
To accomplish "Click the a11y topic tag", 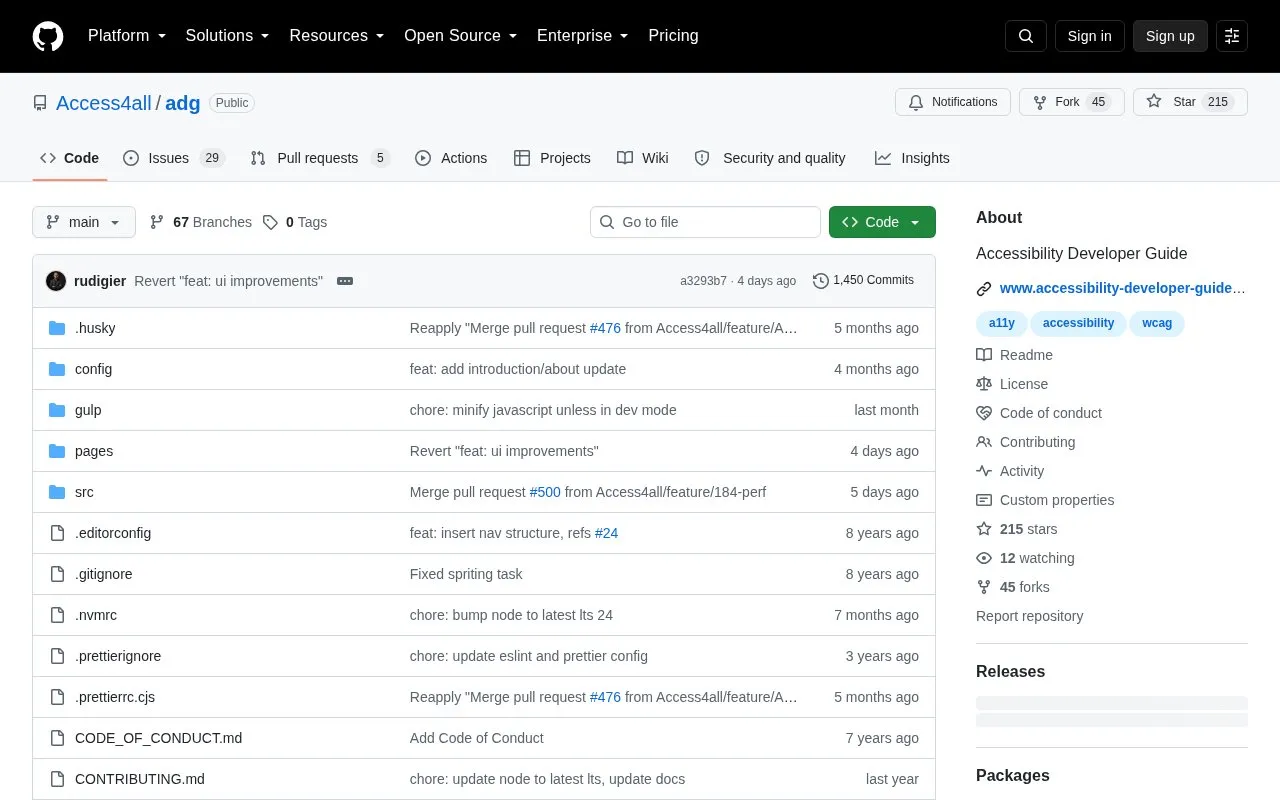I will pos(1001,323).
